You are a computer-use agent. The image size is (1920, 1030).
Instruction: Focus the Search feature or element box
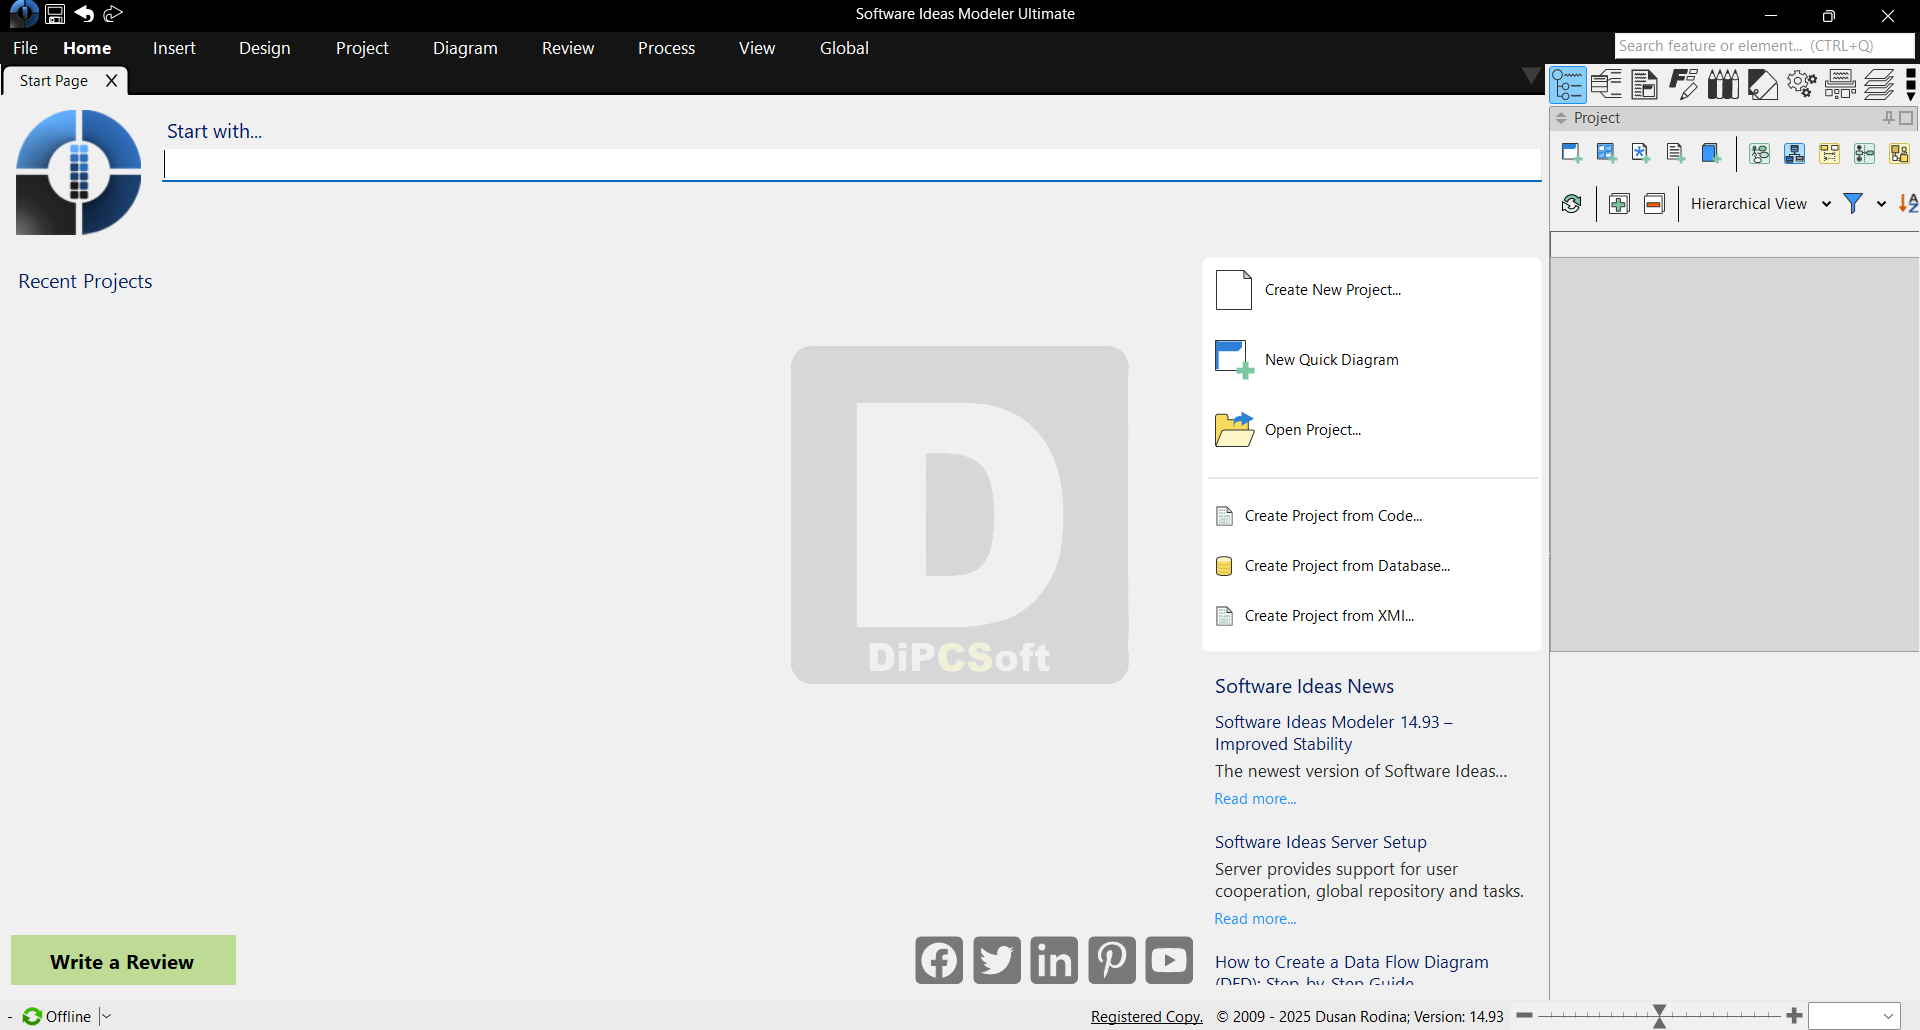pyautogui.click(x=1764, y=46)
